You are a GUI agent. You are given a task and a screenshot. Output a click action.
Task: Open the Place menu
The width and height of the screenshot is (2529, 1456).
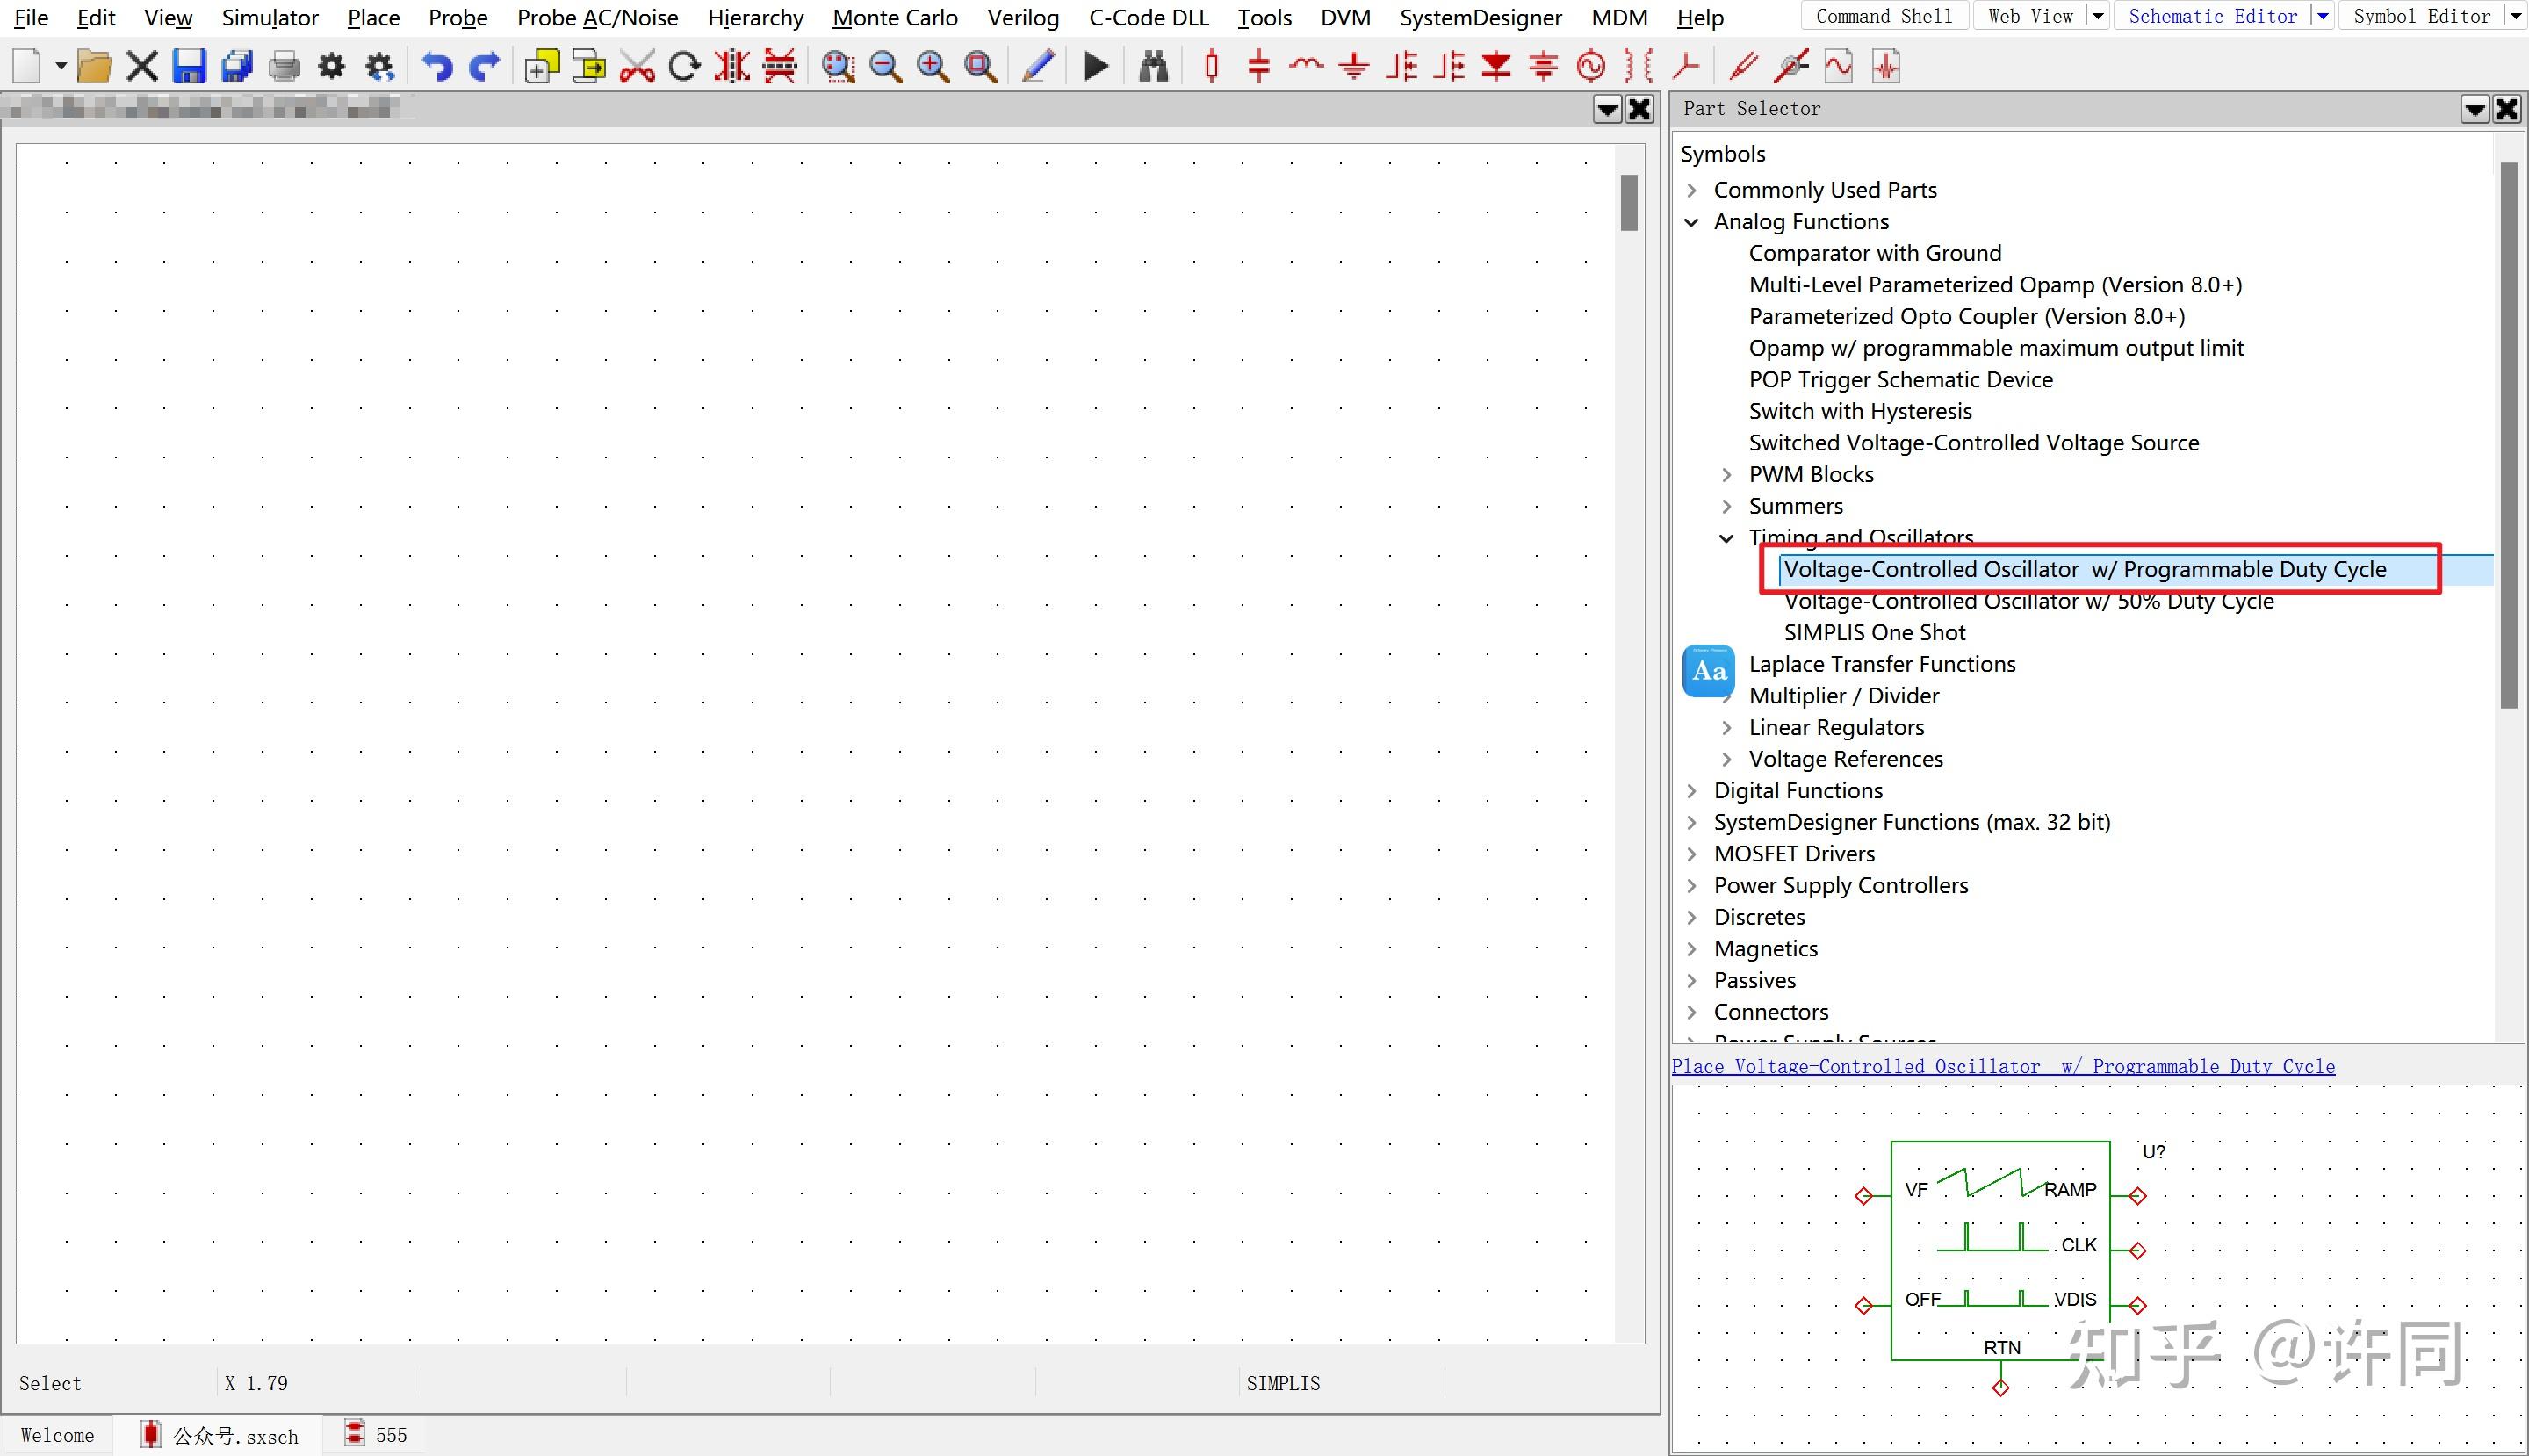coord(373,18)
